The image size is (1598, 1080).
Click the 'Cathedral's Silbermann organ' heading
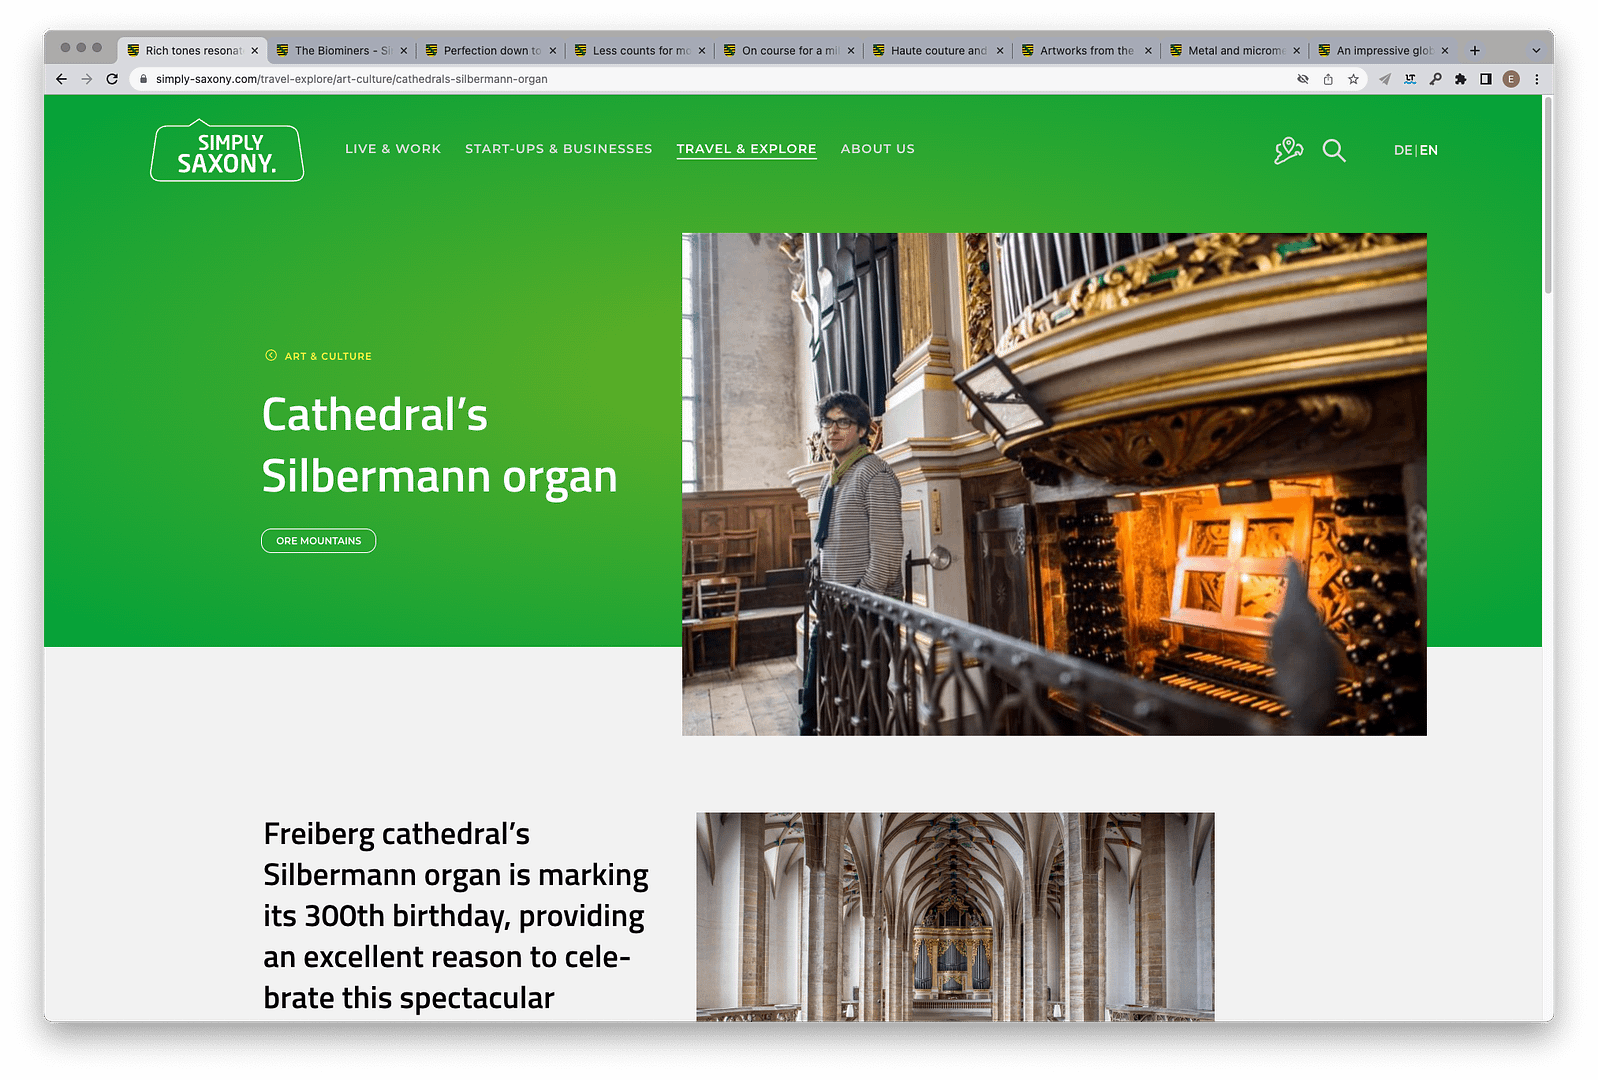[439, 445]
